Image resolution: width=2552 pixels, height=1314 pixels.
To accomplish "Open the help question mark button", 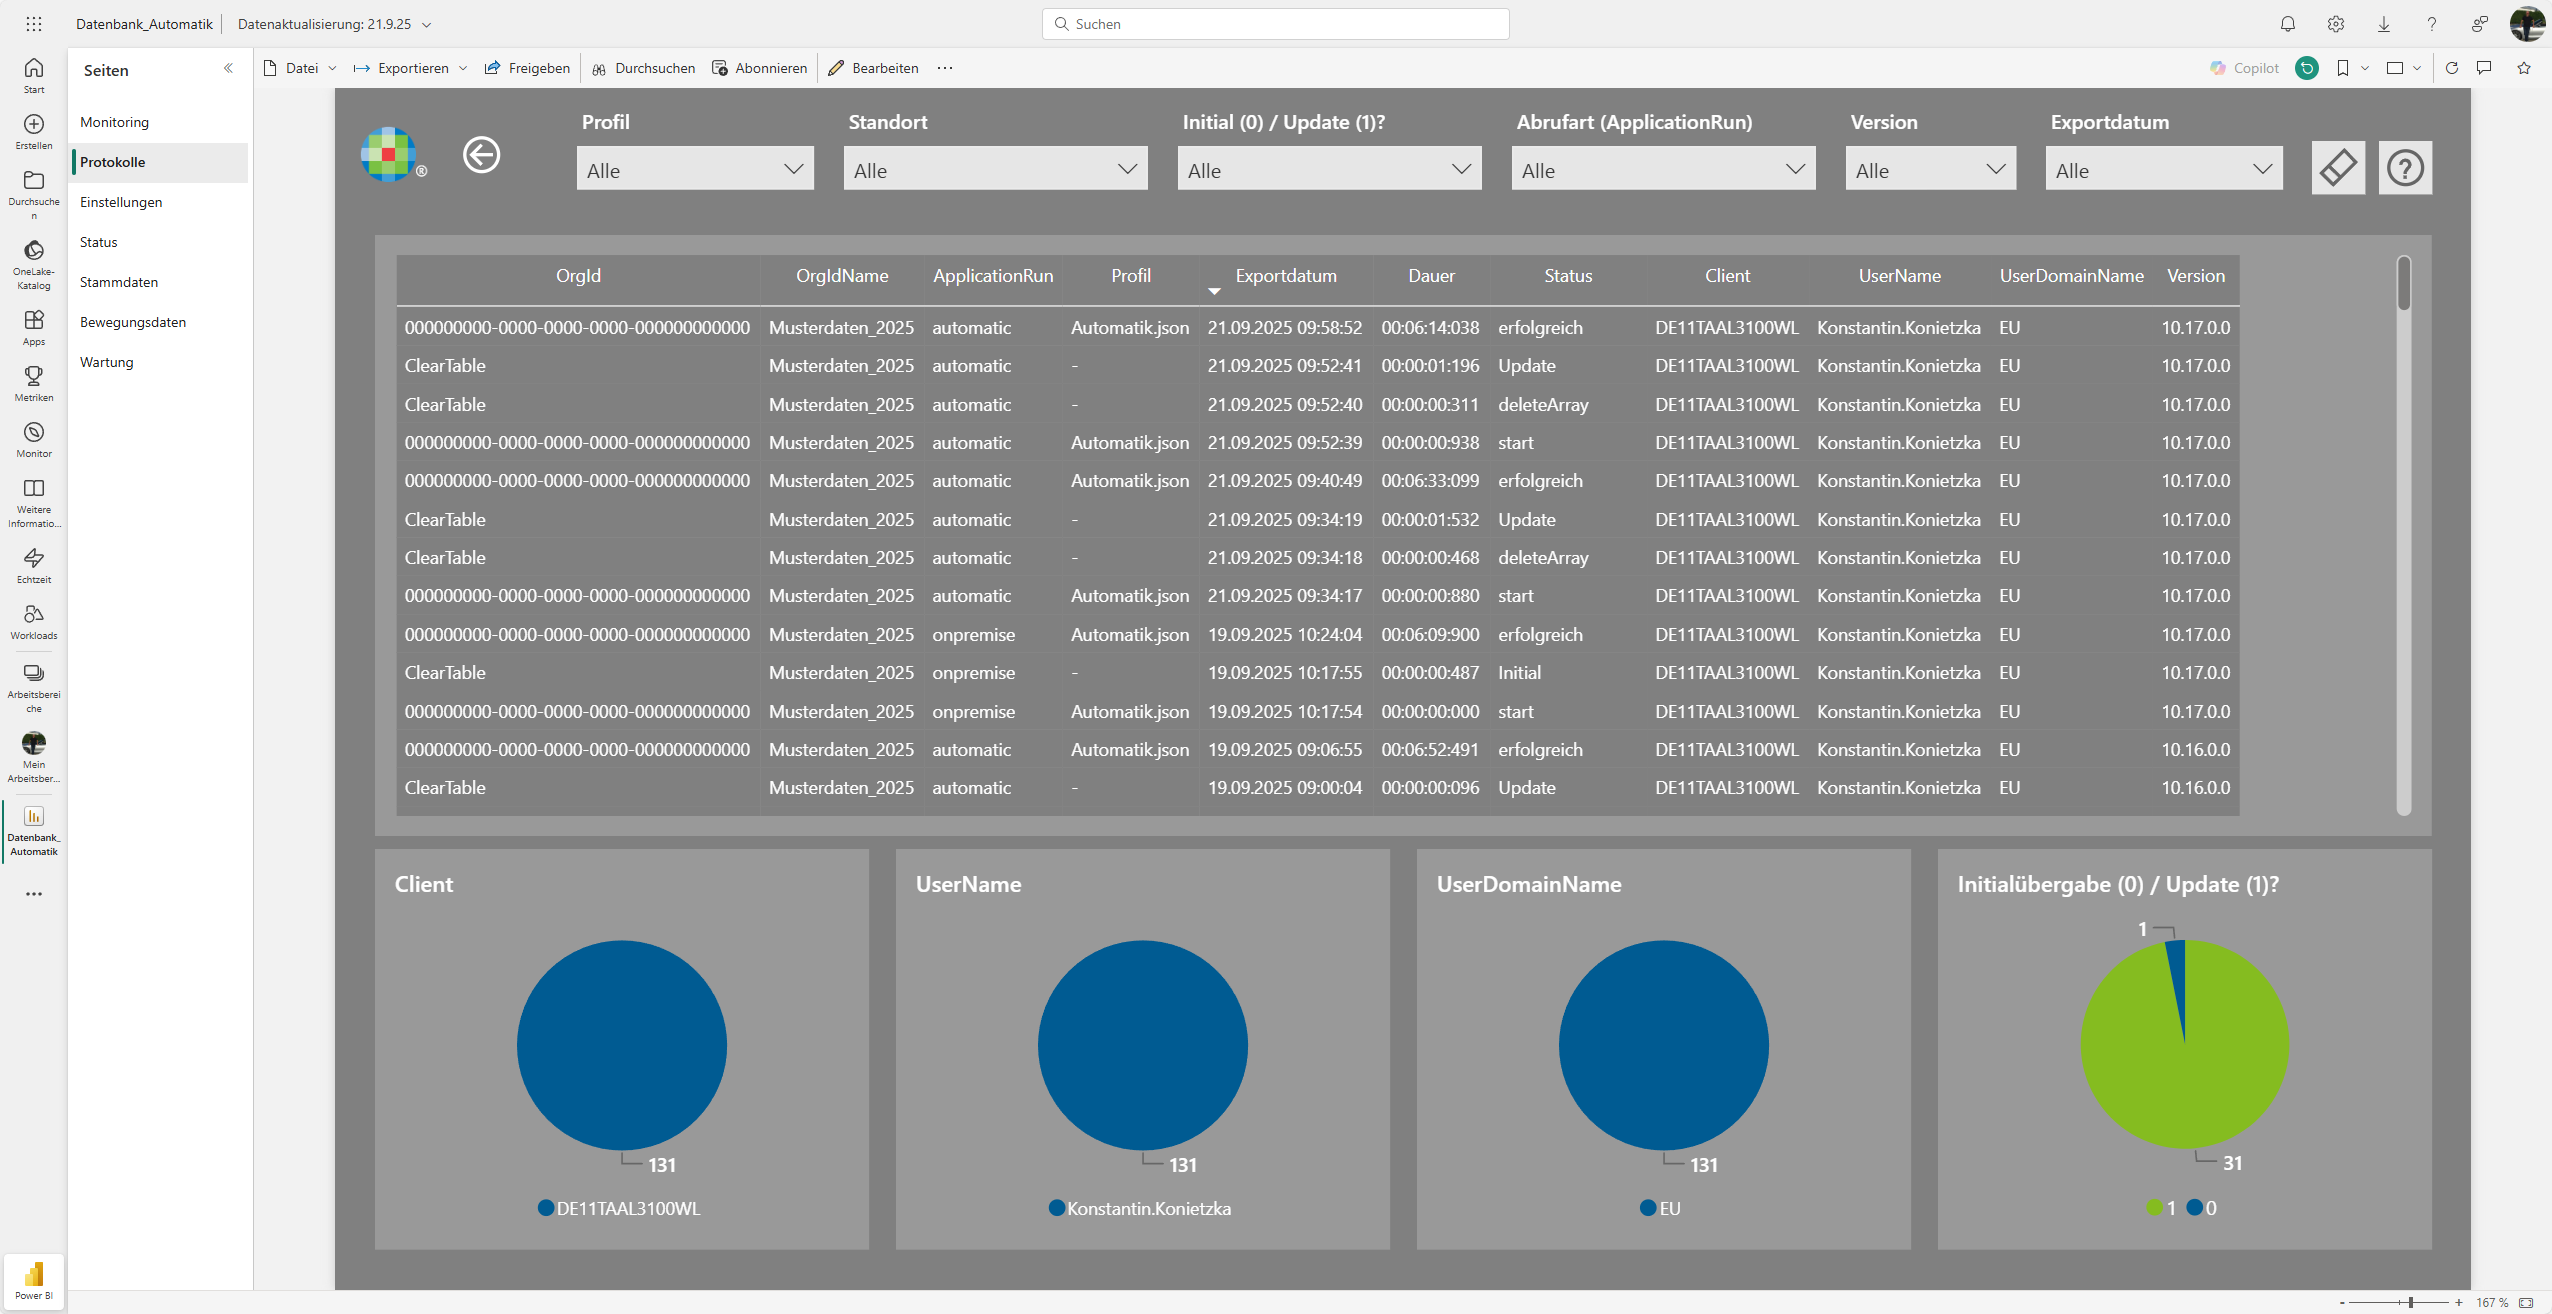I will pos(2405,168).
